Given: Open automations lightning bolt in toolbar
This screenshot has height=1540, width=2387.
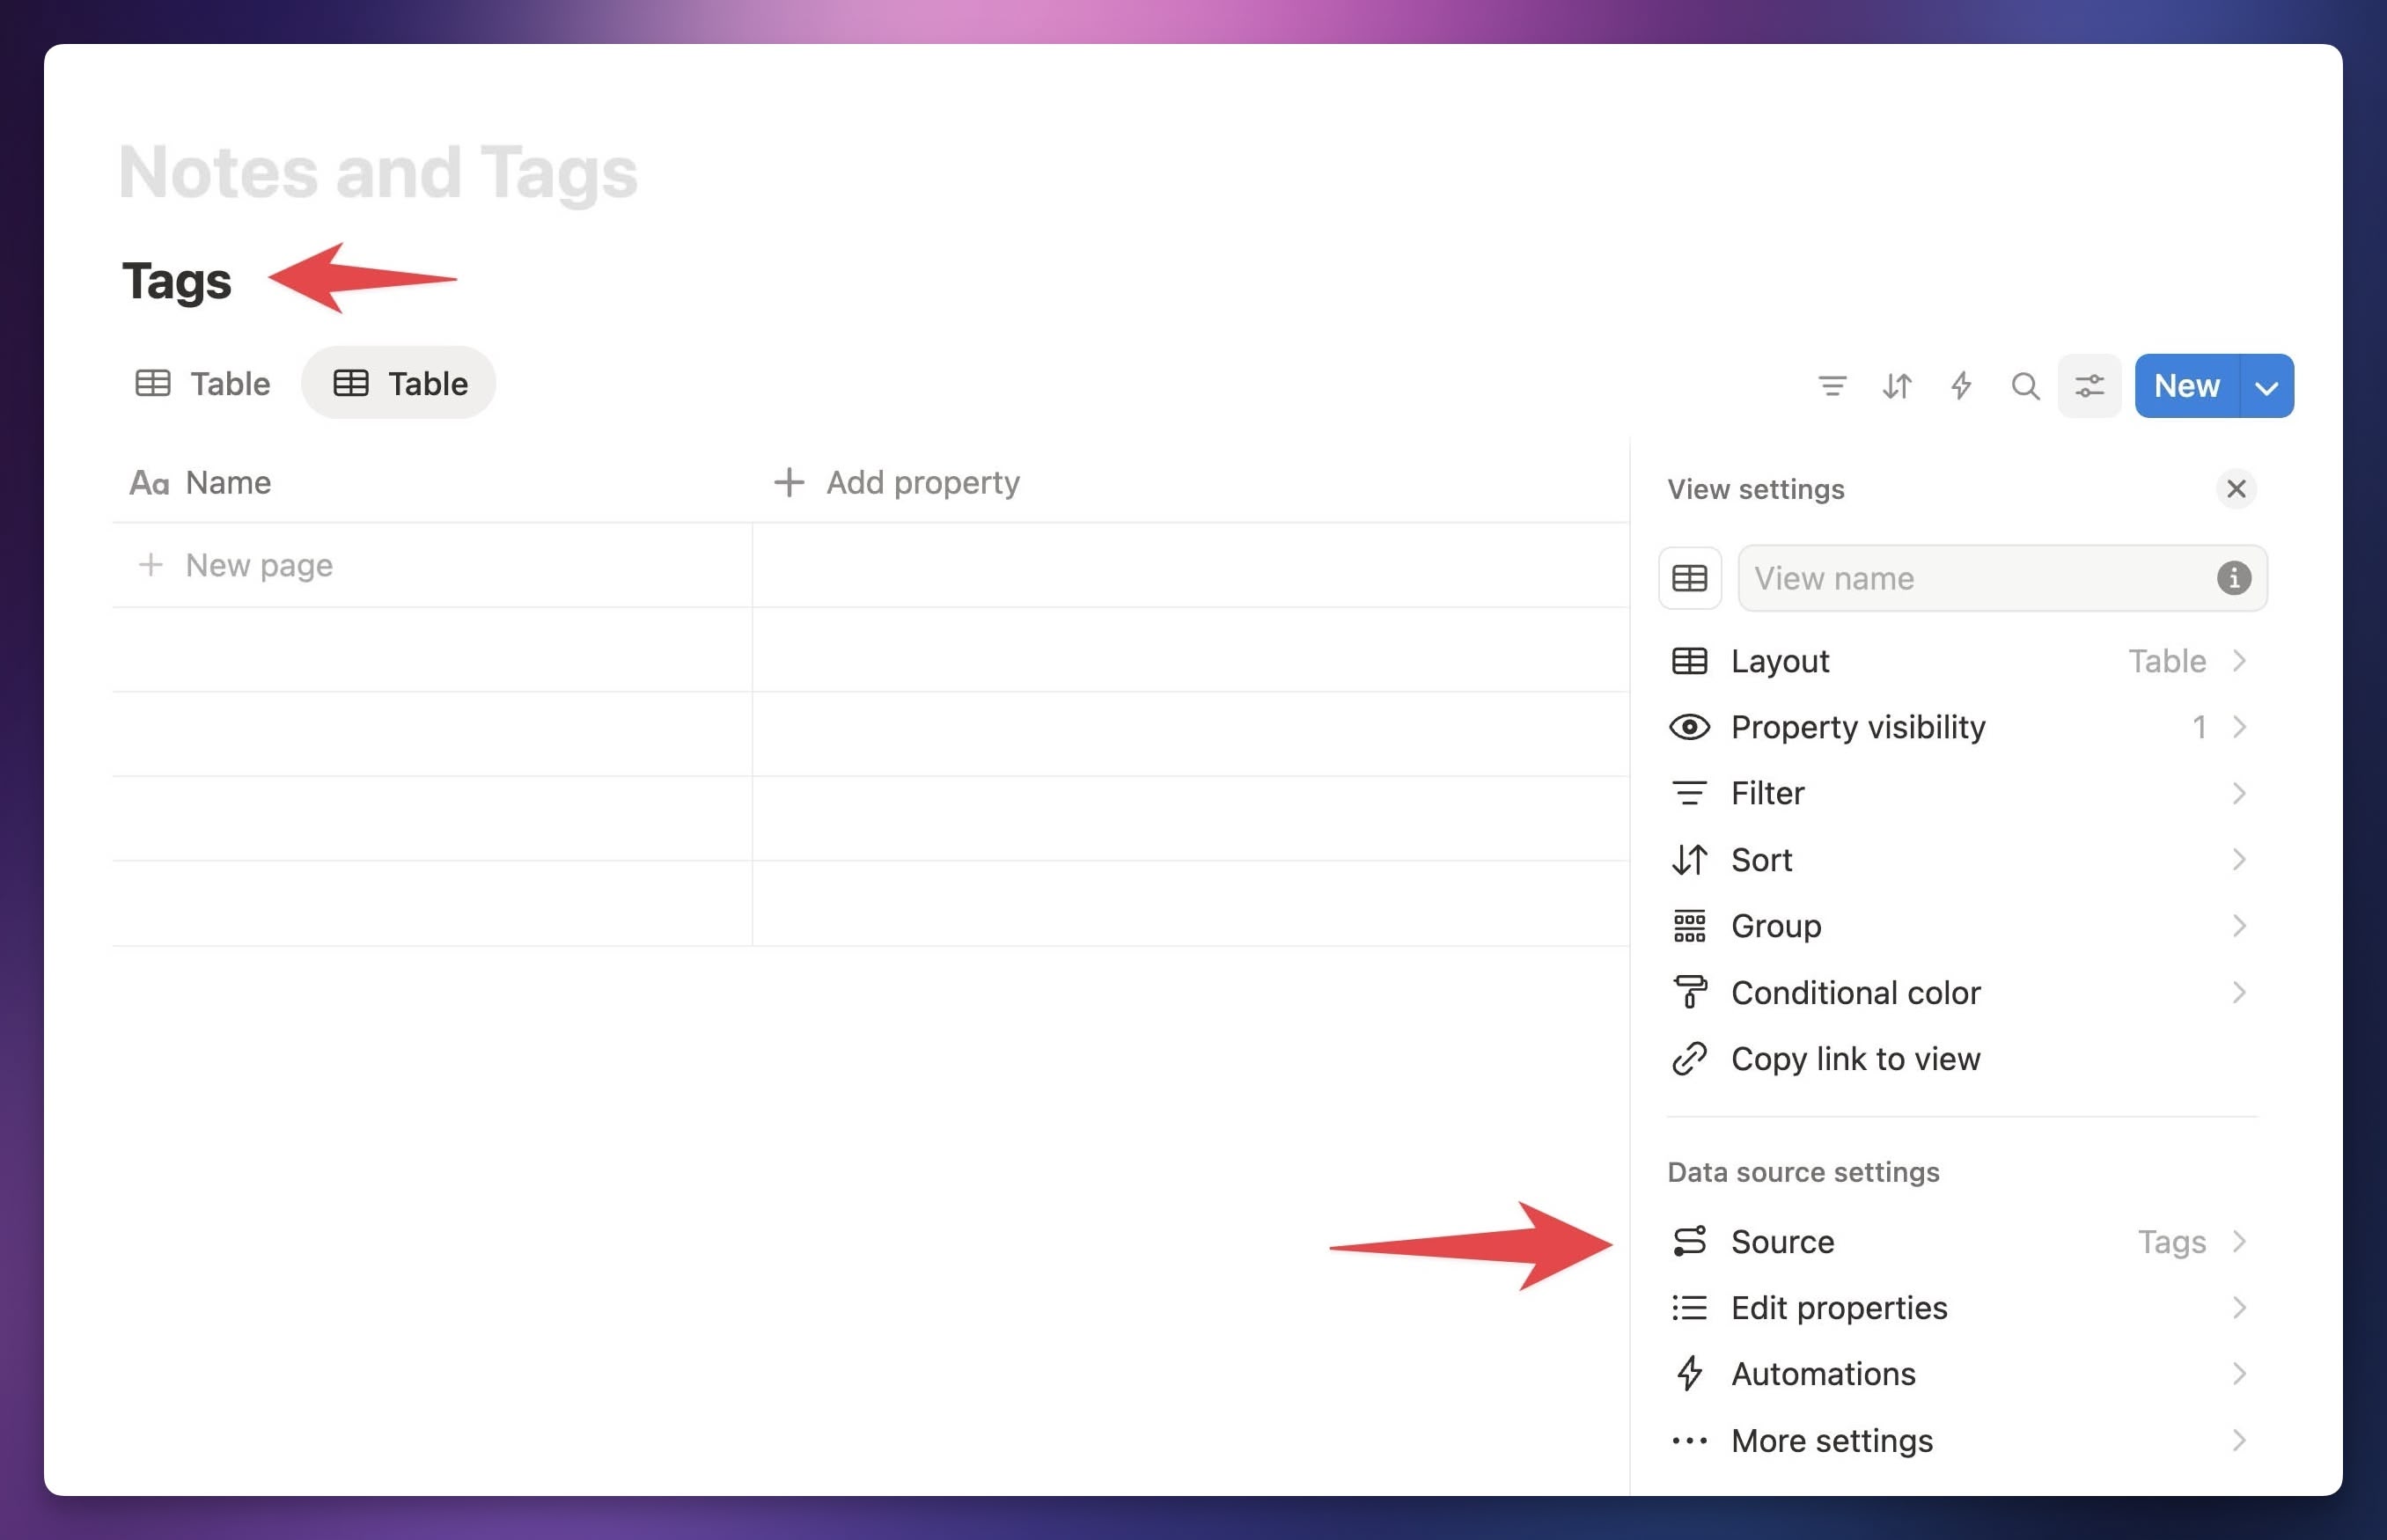Looking at the screenshot, I should point(1960,385).
